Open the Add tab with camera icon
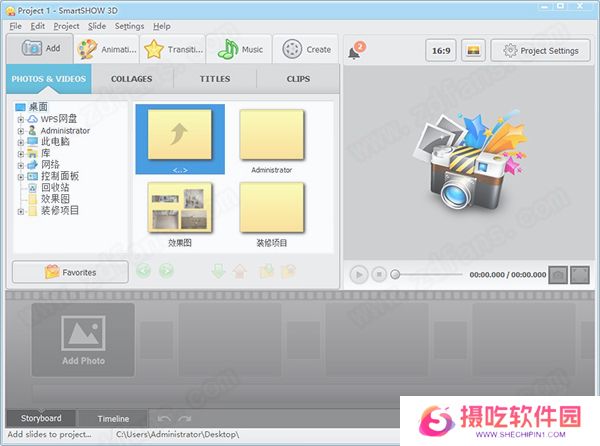 point(40,49)
